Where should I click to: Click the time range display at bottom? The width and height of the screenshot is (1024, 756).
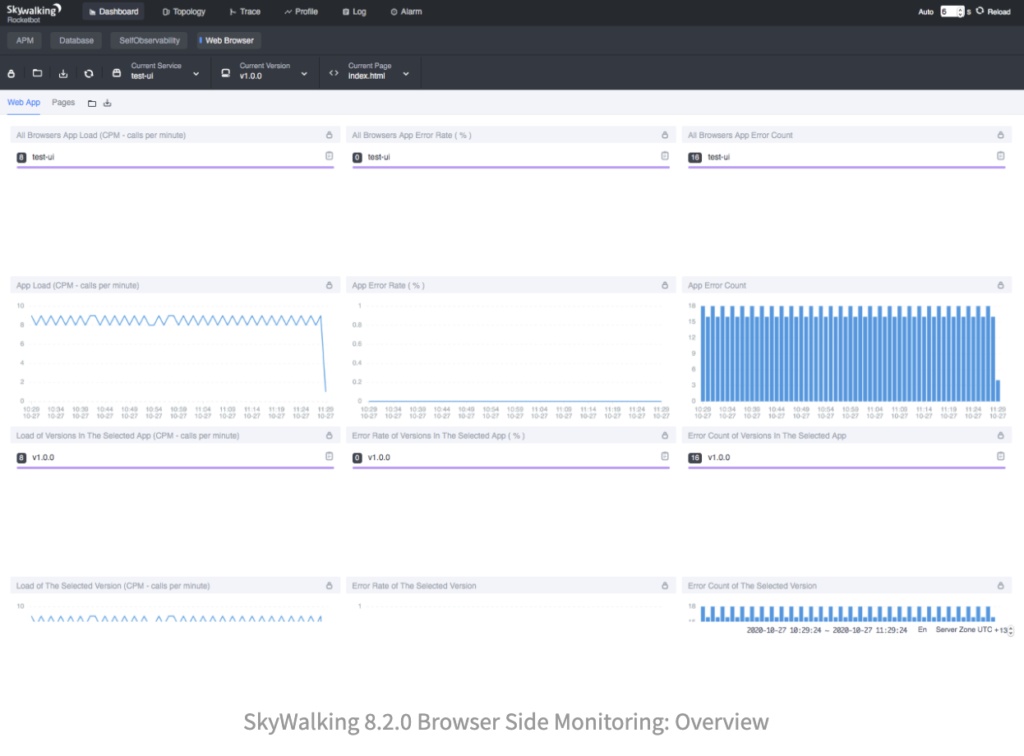tap(827, 630)
